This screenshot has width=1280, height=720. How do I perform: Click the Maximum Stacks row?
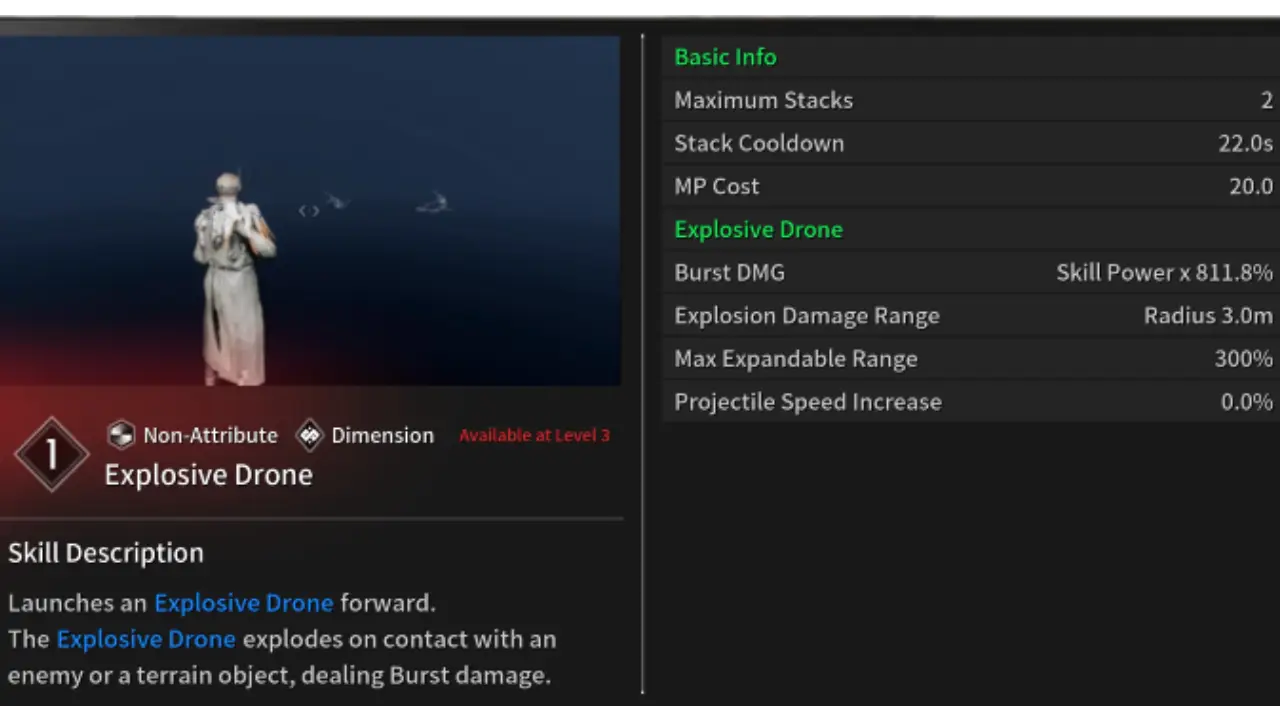pyautogui.click(x=970, y=100)
